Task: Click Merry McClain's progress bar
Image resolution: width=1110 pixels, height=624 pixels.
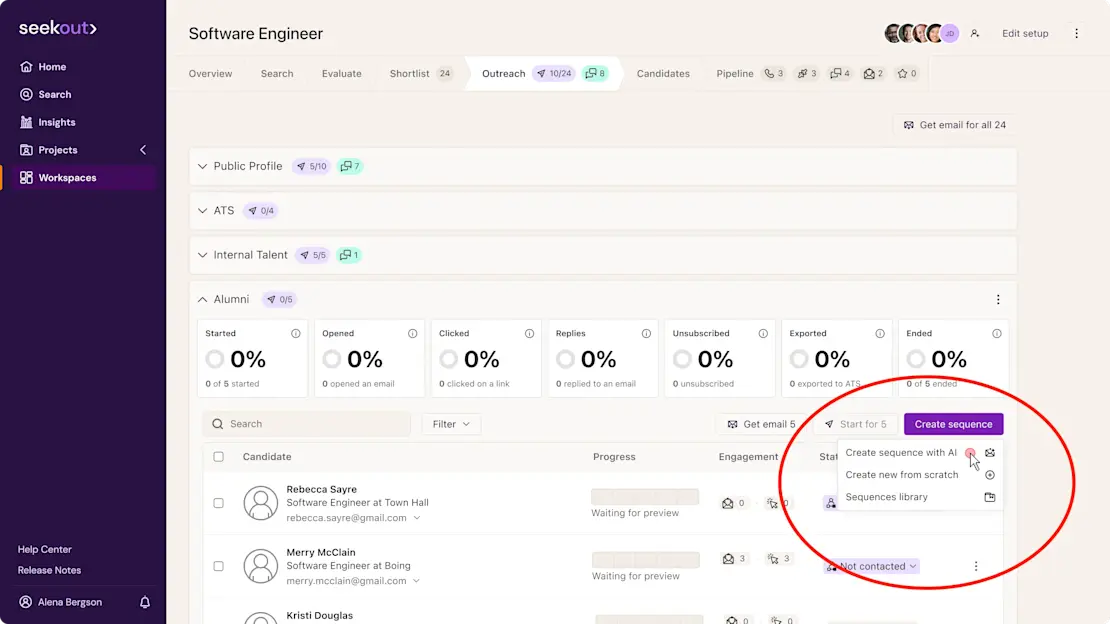Action: pyautogui.click(x=646, y=560)
